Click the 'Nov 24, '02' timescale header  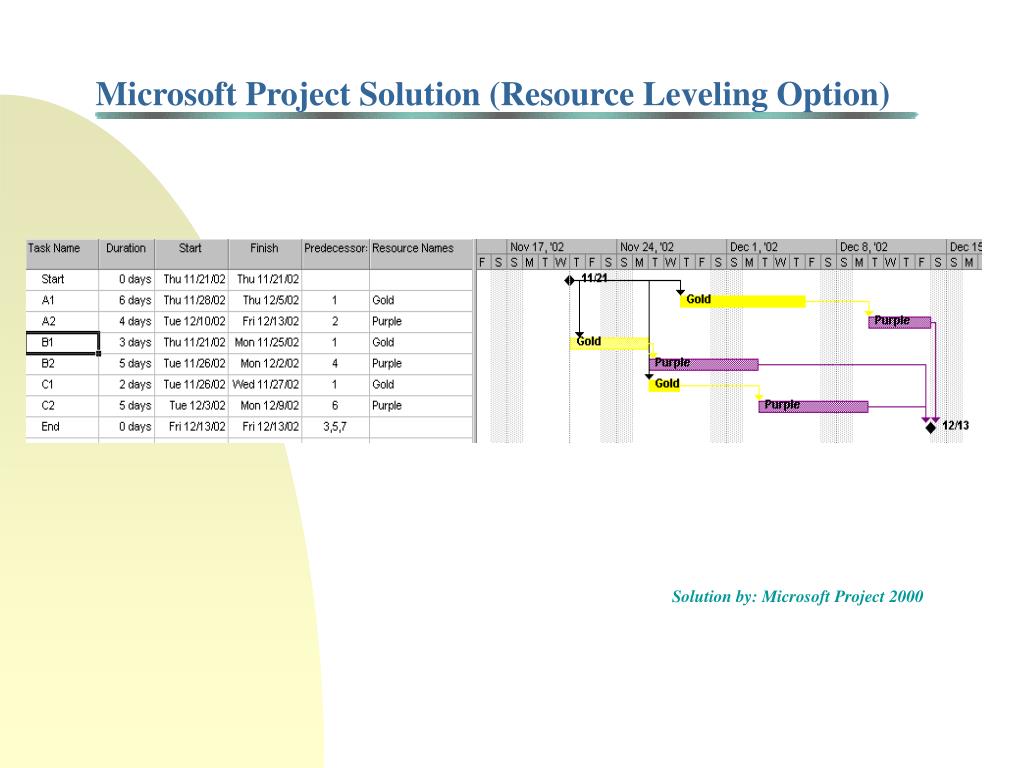tap(671, 247)
